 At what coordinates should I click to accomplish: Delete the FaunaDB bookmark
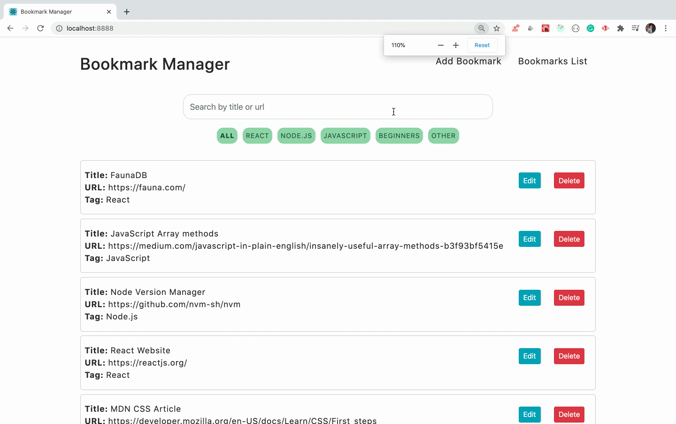coord(569,181)
